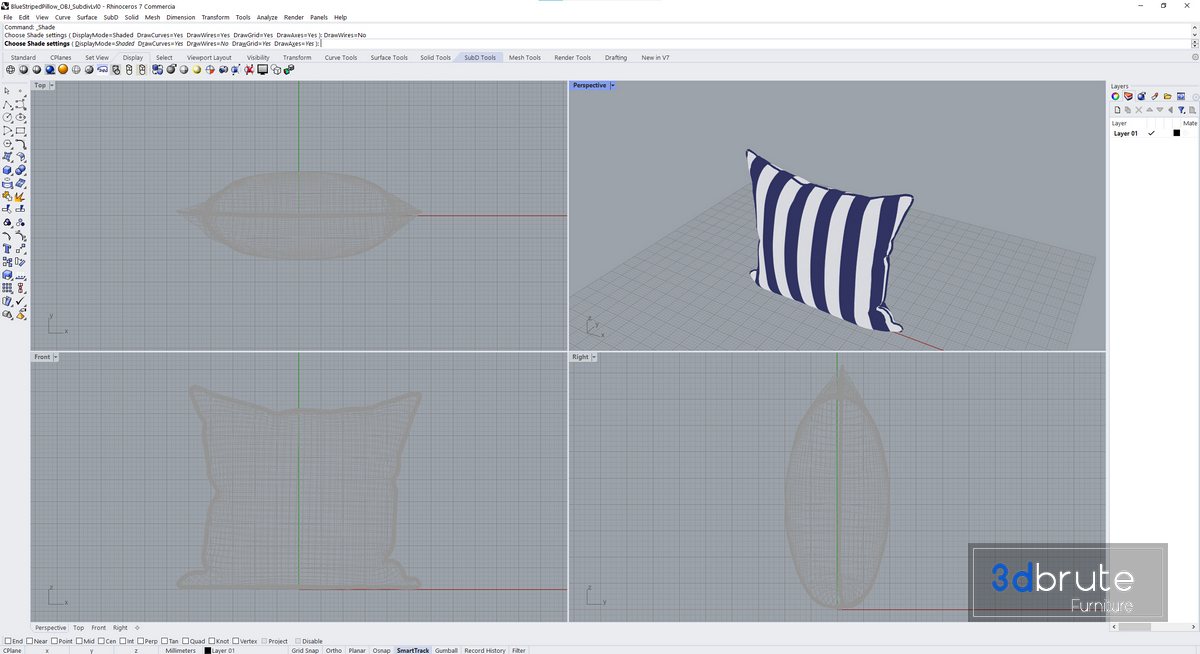Switch to the Mesh Tools toolbar tab
This screenshot has height=654, width=1200.
(524, 57)
